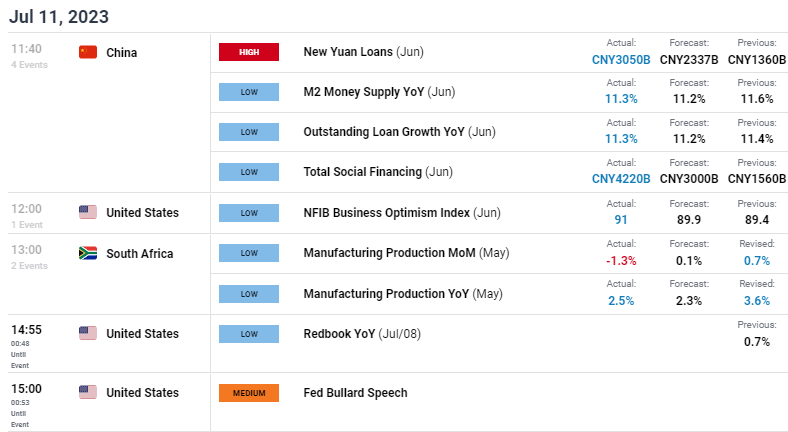Image resolution: width=788 pixels, height=432 pixels.
Task: Click the South Africa flag icon
Action: pyautogui.click(x=88, y=253)
